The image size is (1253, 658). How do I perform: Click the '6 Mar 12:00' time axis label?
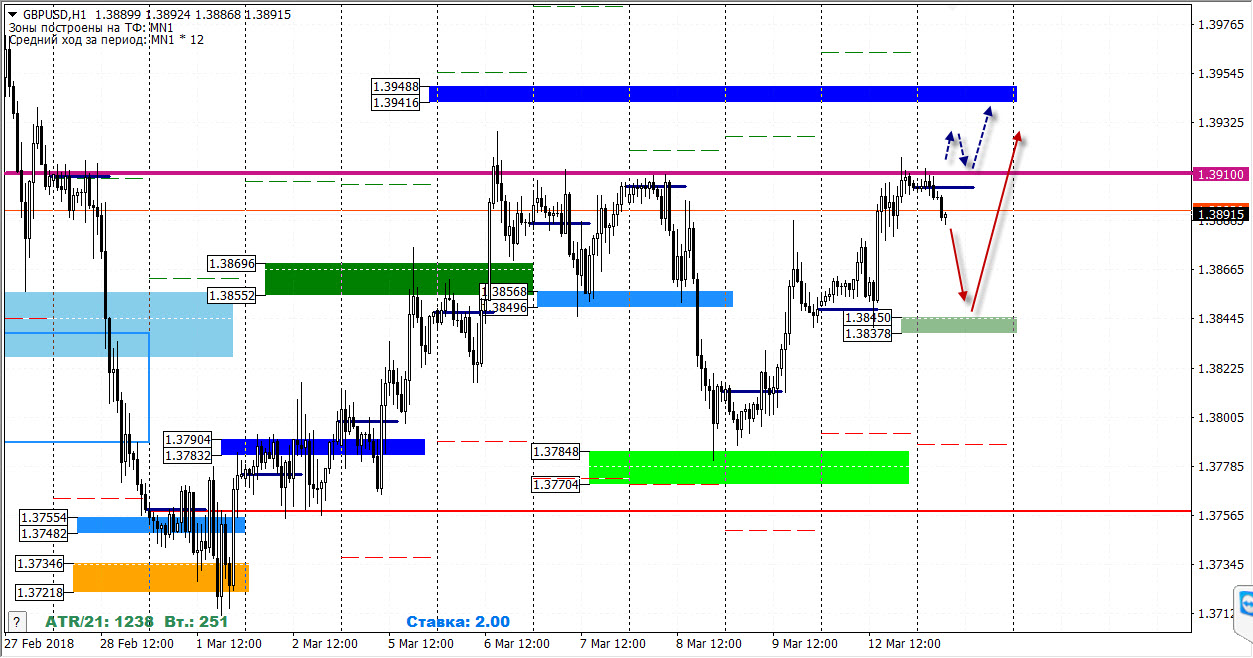pyautogui.click(x=518, y=644)
